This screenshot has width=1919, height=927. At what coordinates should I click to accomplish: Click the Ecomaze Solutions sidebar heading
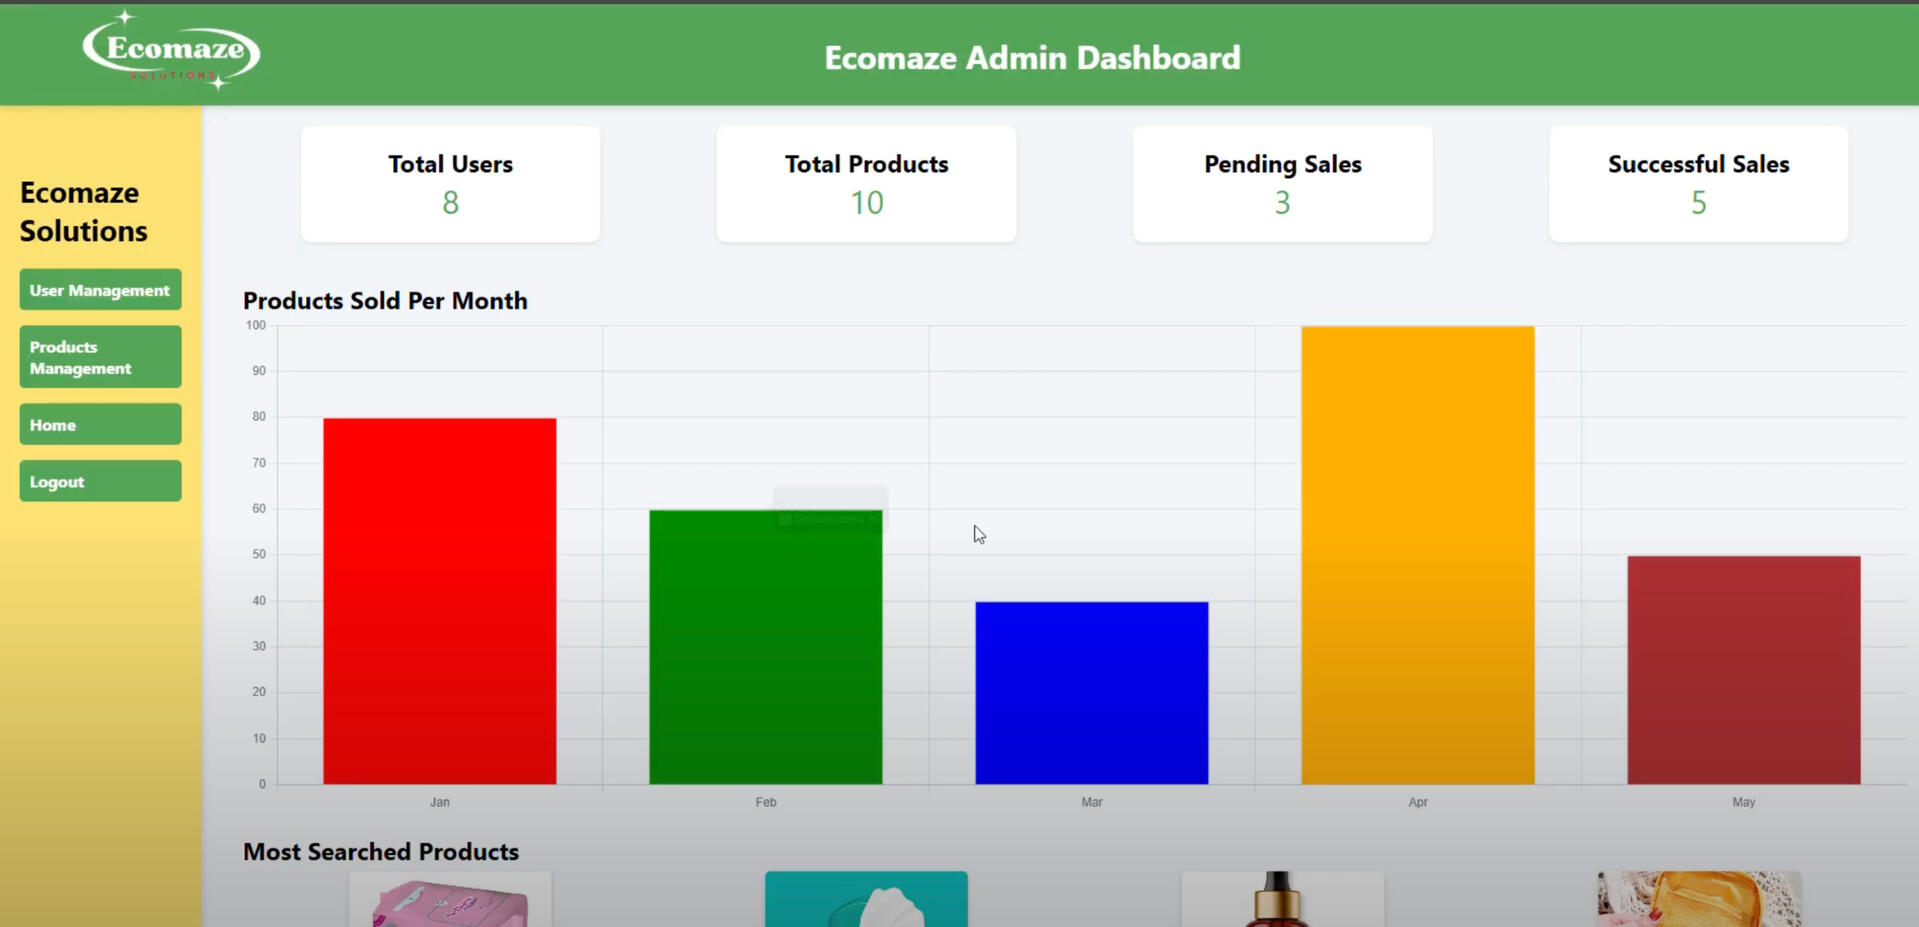pos(84,212)
